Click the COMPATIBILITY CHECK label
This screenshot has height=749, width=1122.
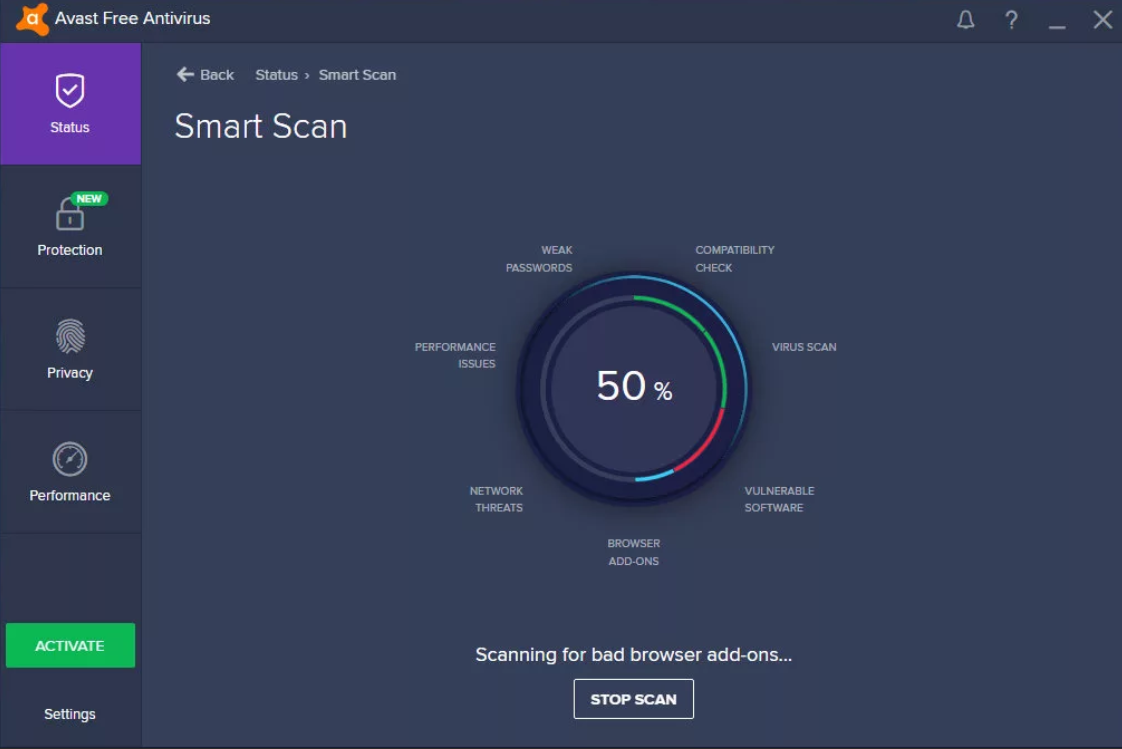tap(735, 259)
